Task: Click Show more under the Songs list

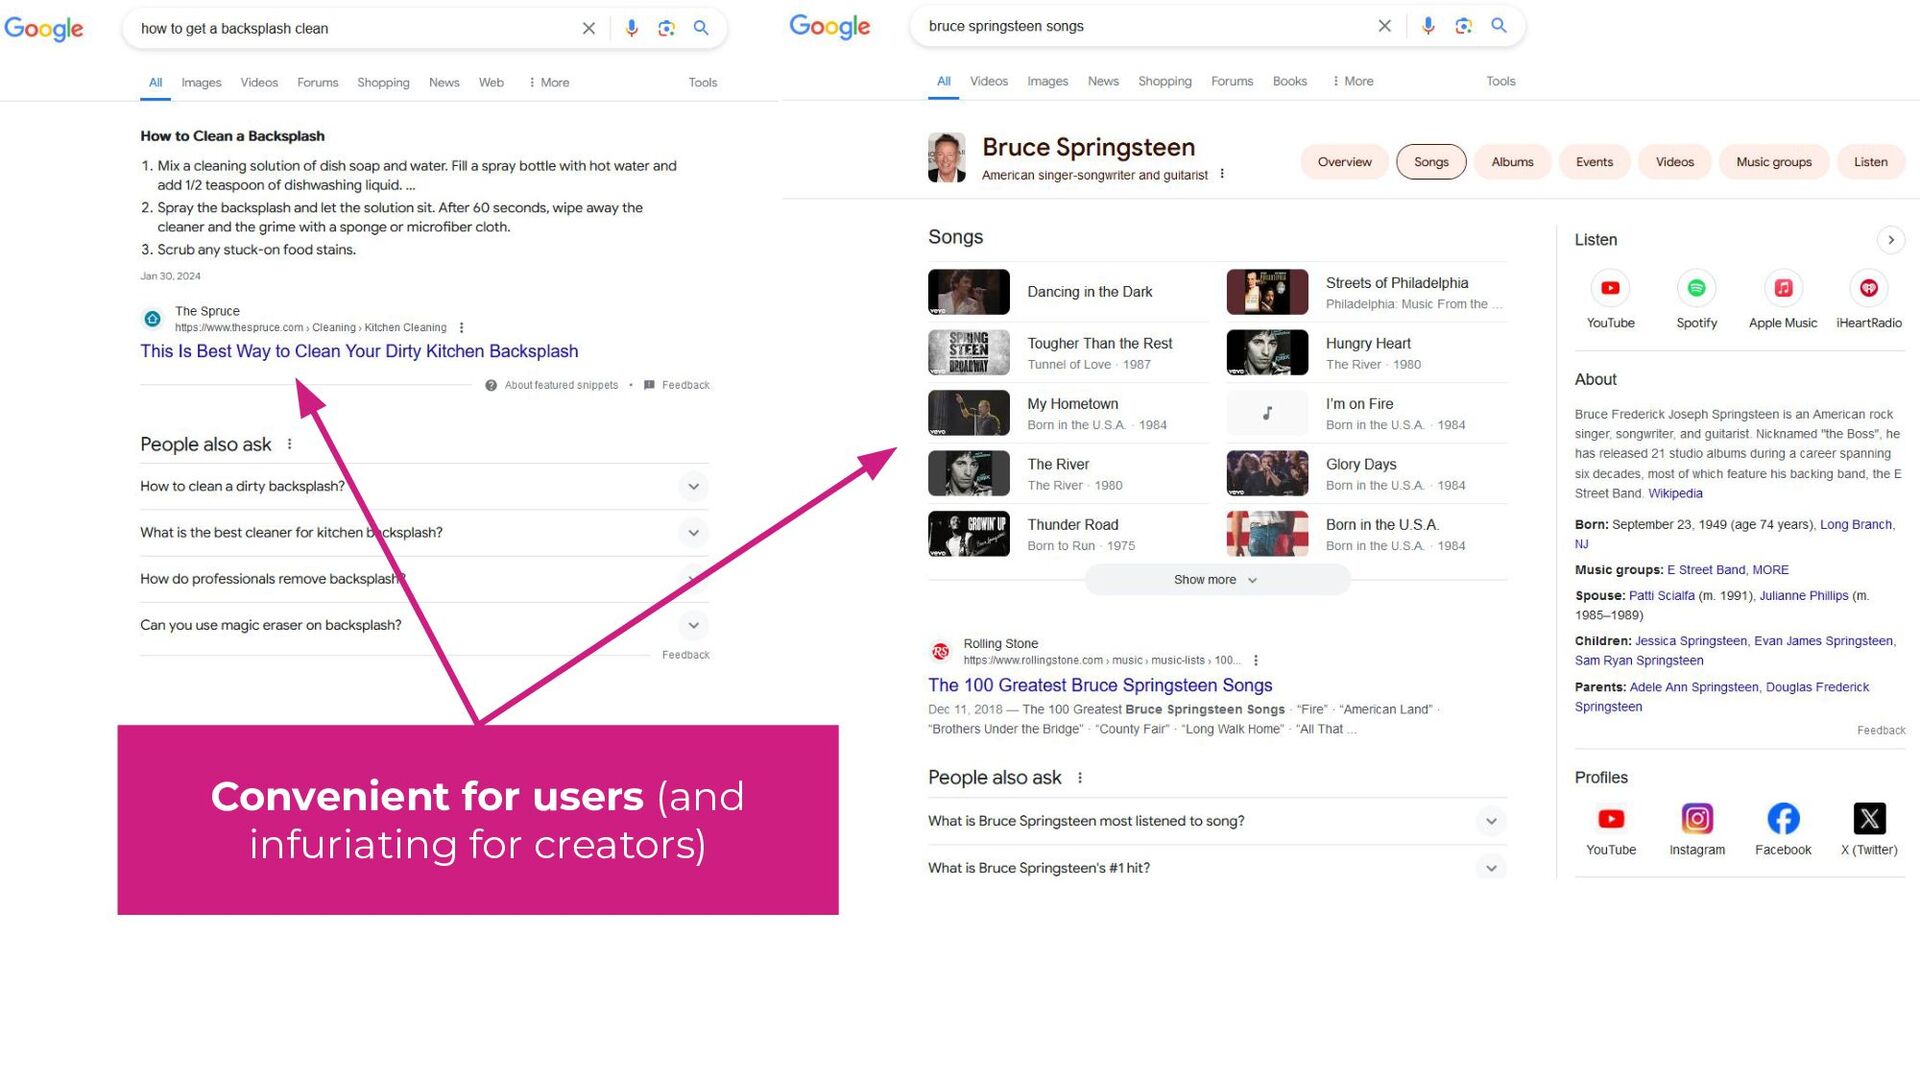Action: [x=1217, y=580]
